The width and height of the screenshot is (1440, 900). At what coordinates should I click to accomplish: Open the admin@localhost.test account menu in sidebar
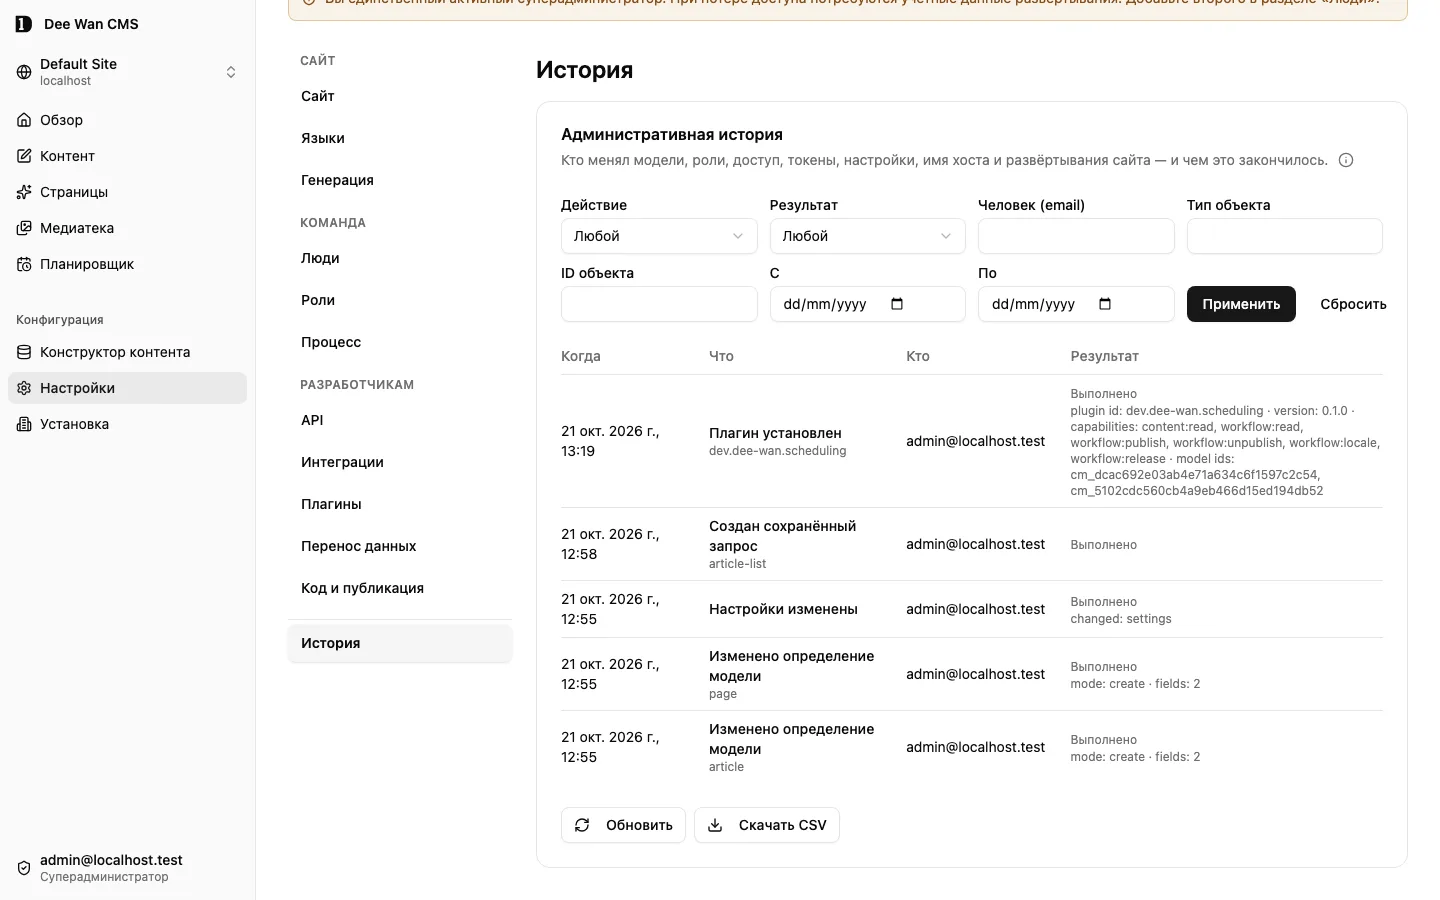tap(127, 868)
